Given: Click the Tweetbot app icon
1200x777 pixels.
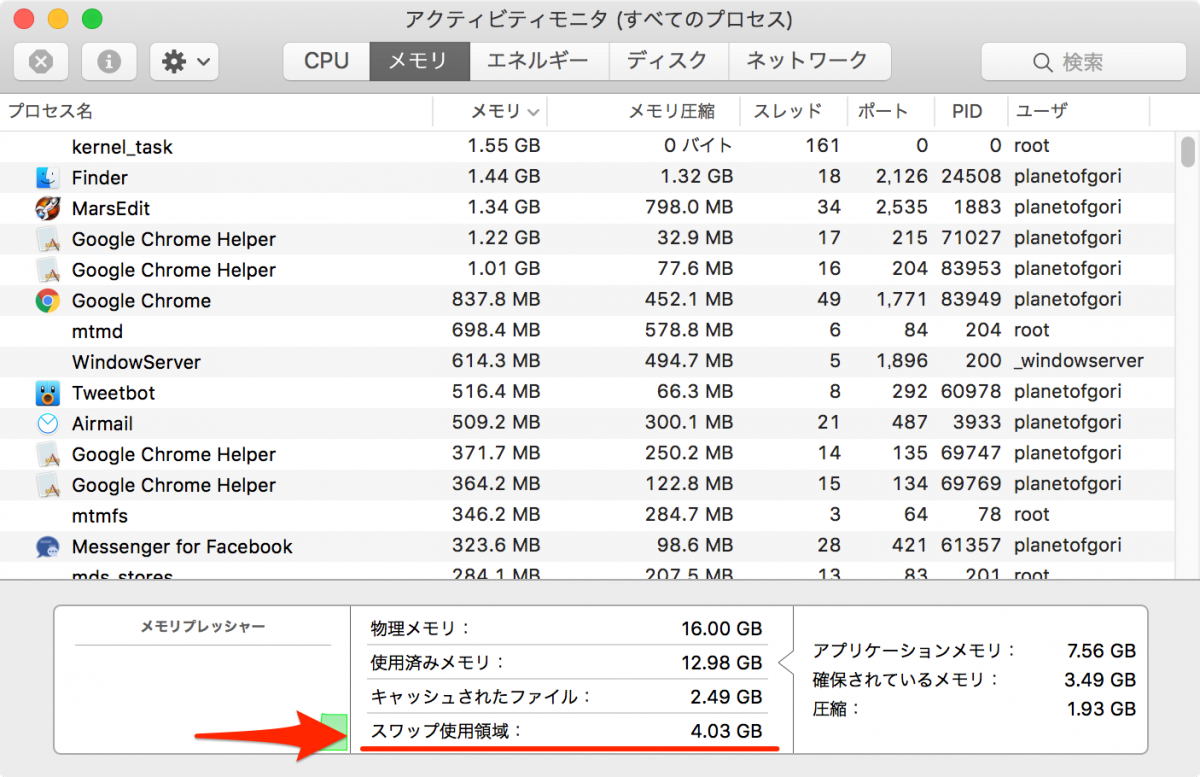Looking at the screenshot, I should (47, 393).
